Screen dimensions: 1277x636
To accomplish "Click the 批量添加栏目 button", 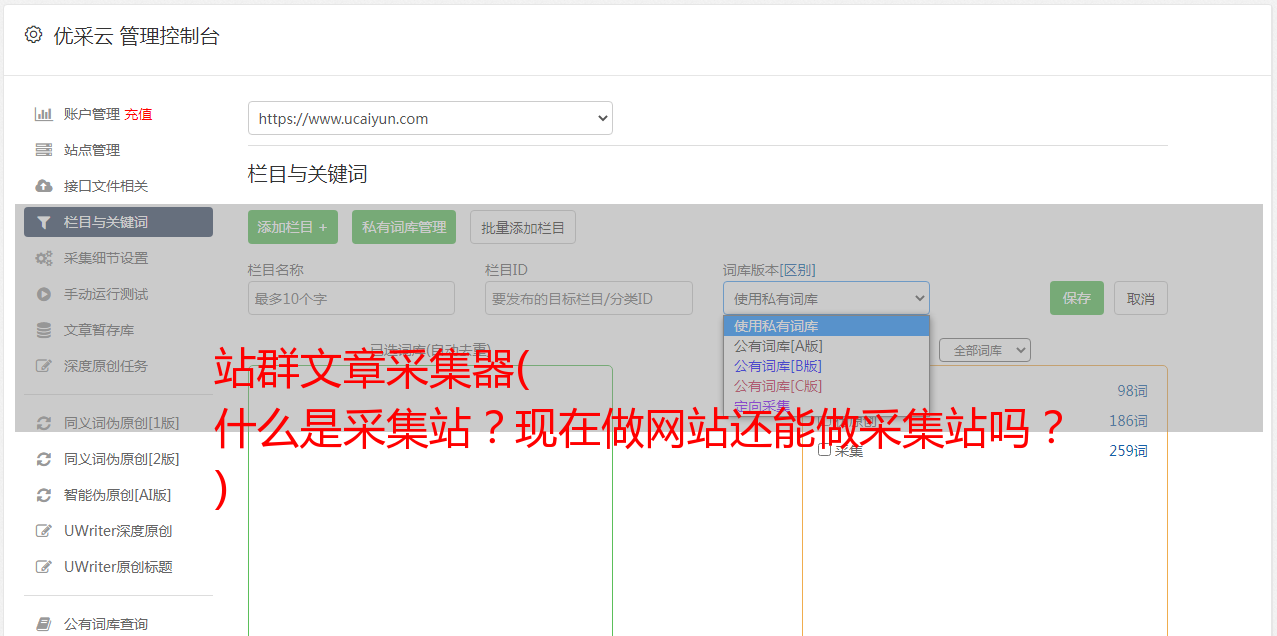I will (523, 227).
